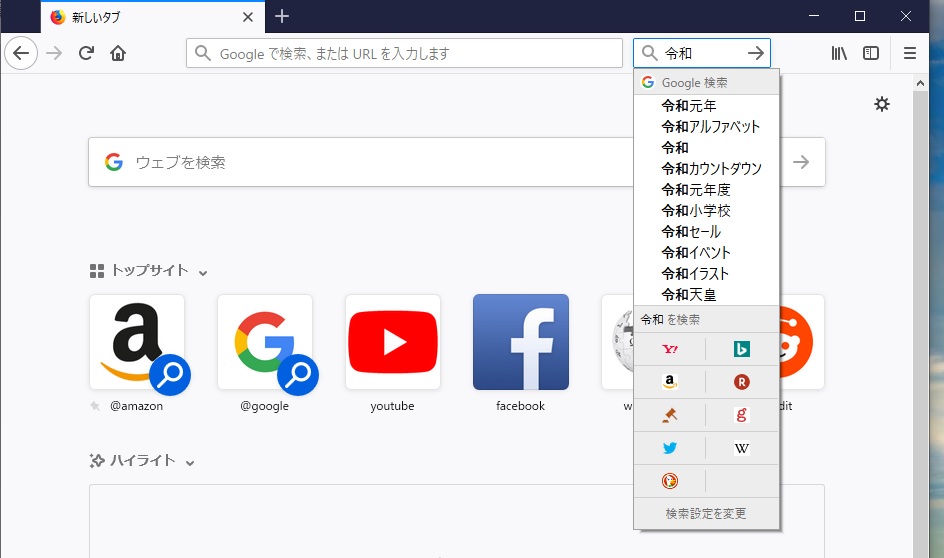The width and height of the screenshot is (944, 558).
Task: Choose suggestion 令和天皇
Action: pos(706,295)
